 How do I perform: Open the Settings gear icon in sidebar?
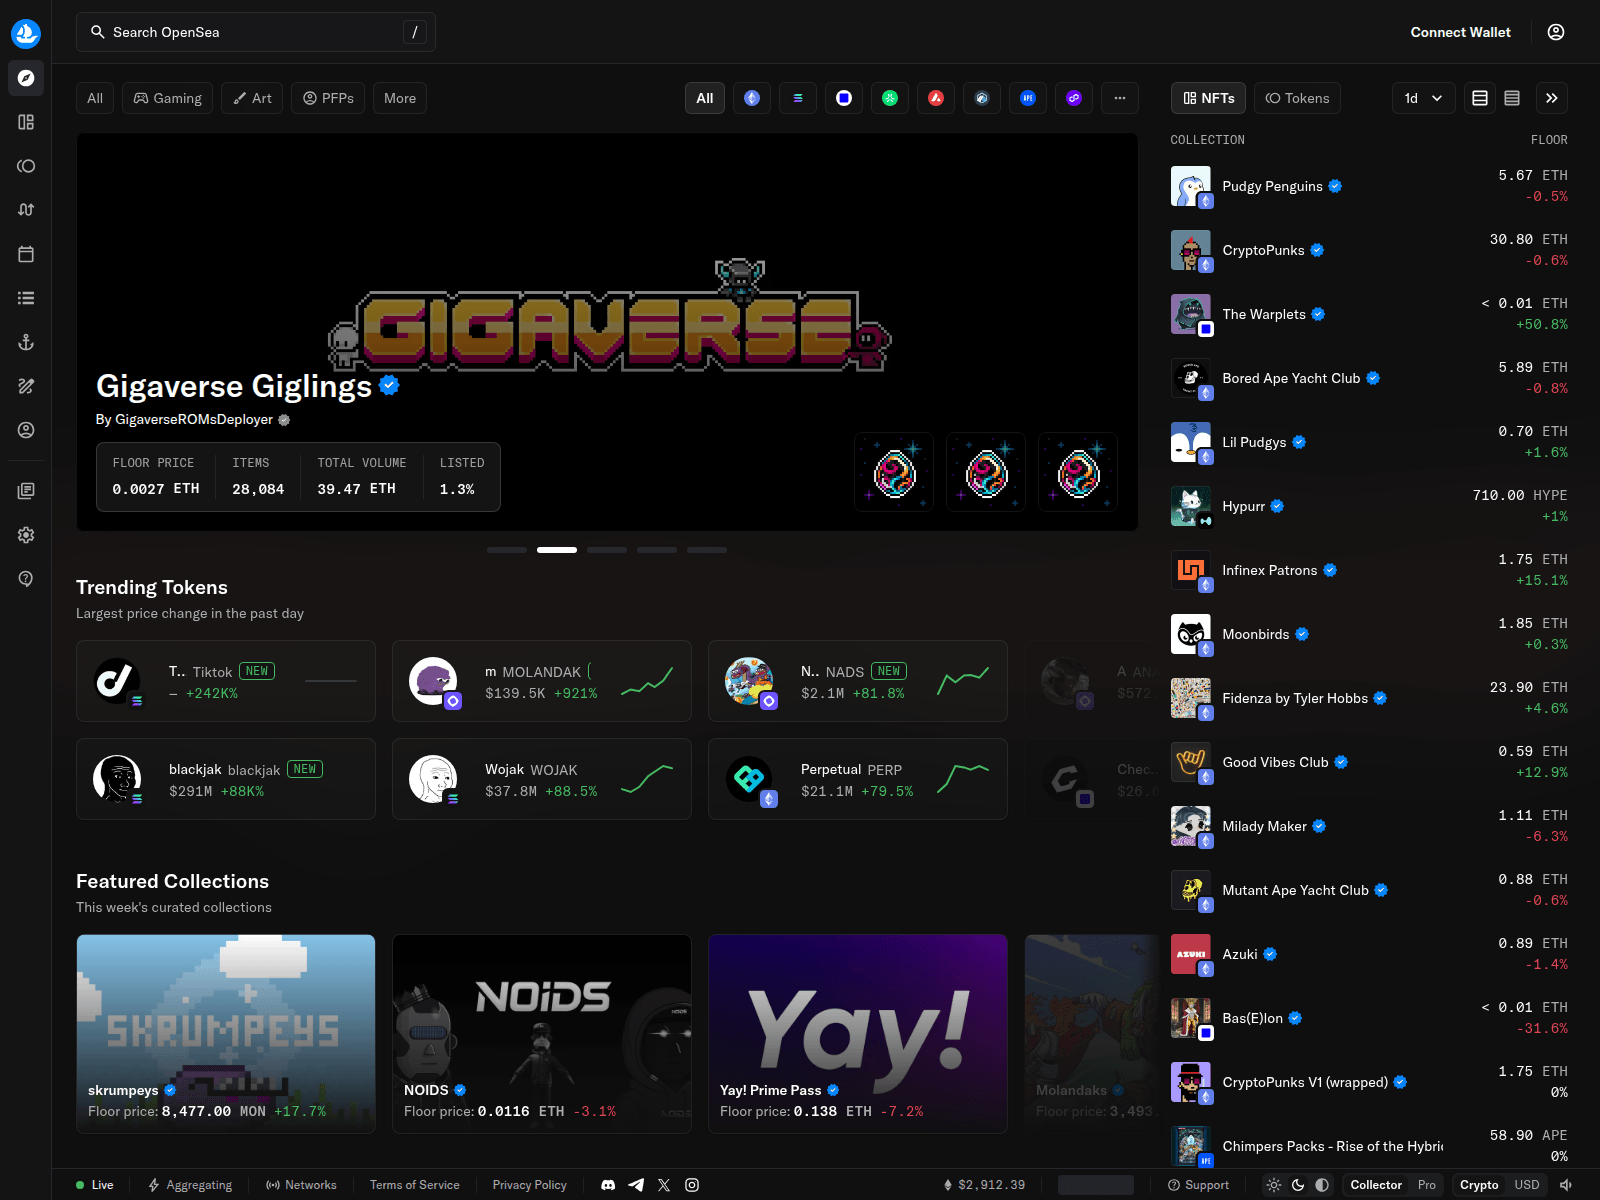click(26, 535)
